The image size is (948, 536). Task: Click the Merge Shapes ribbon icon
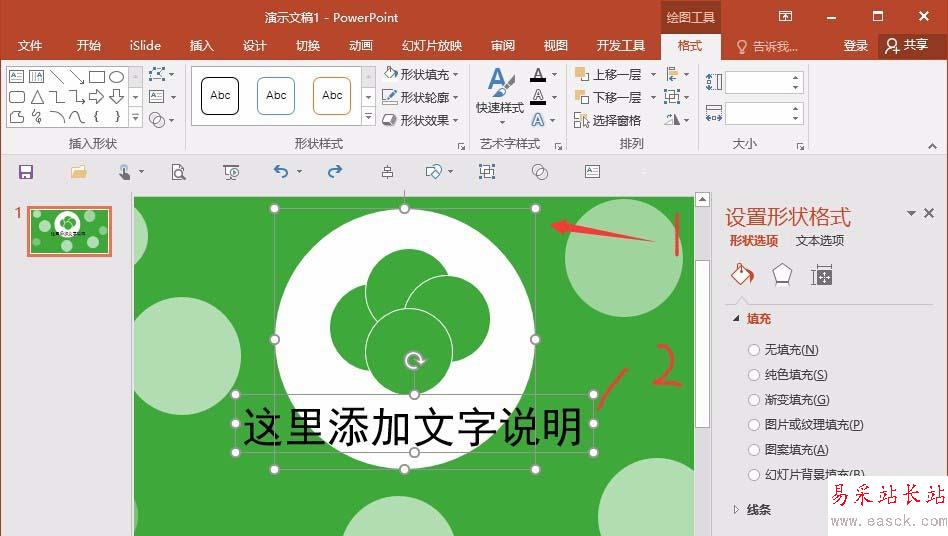pos(157,120)
